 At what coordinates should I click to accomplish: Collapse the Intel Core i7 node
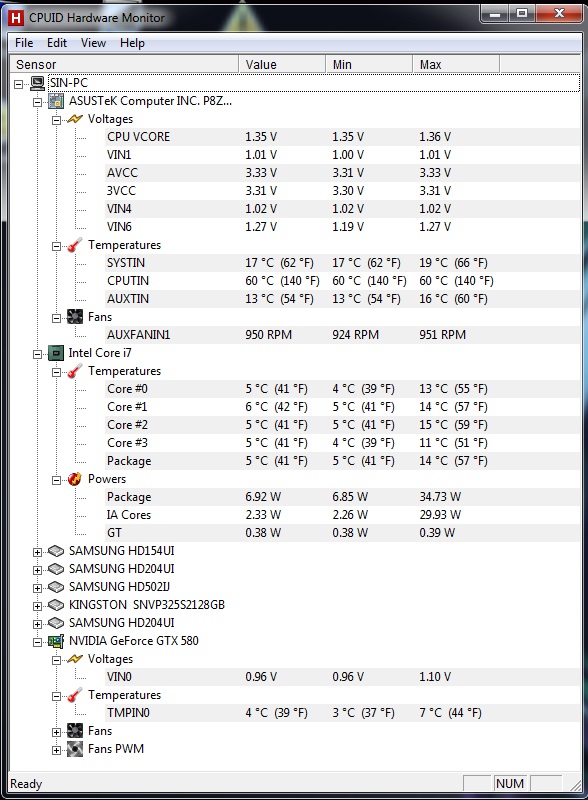pyautogui.click(x=37, y=354)
